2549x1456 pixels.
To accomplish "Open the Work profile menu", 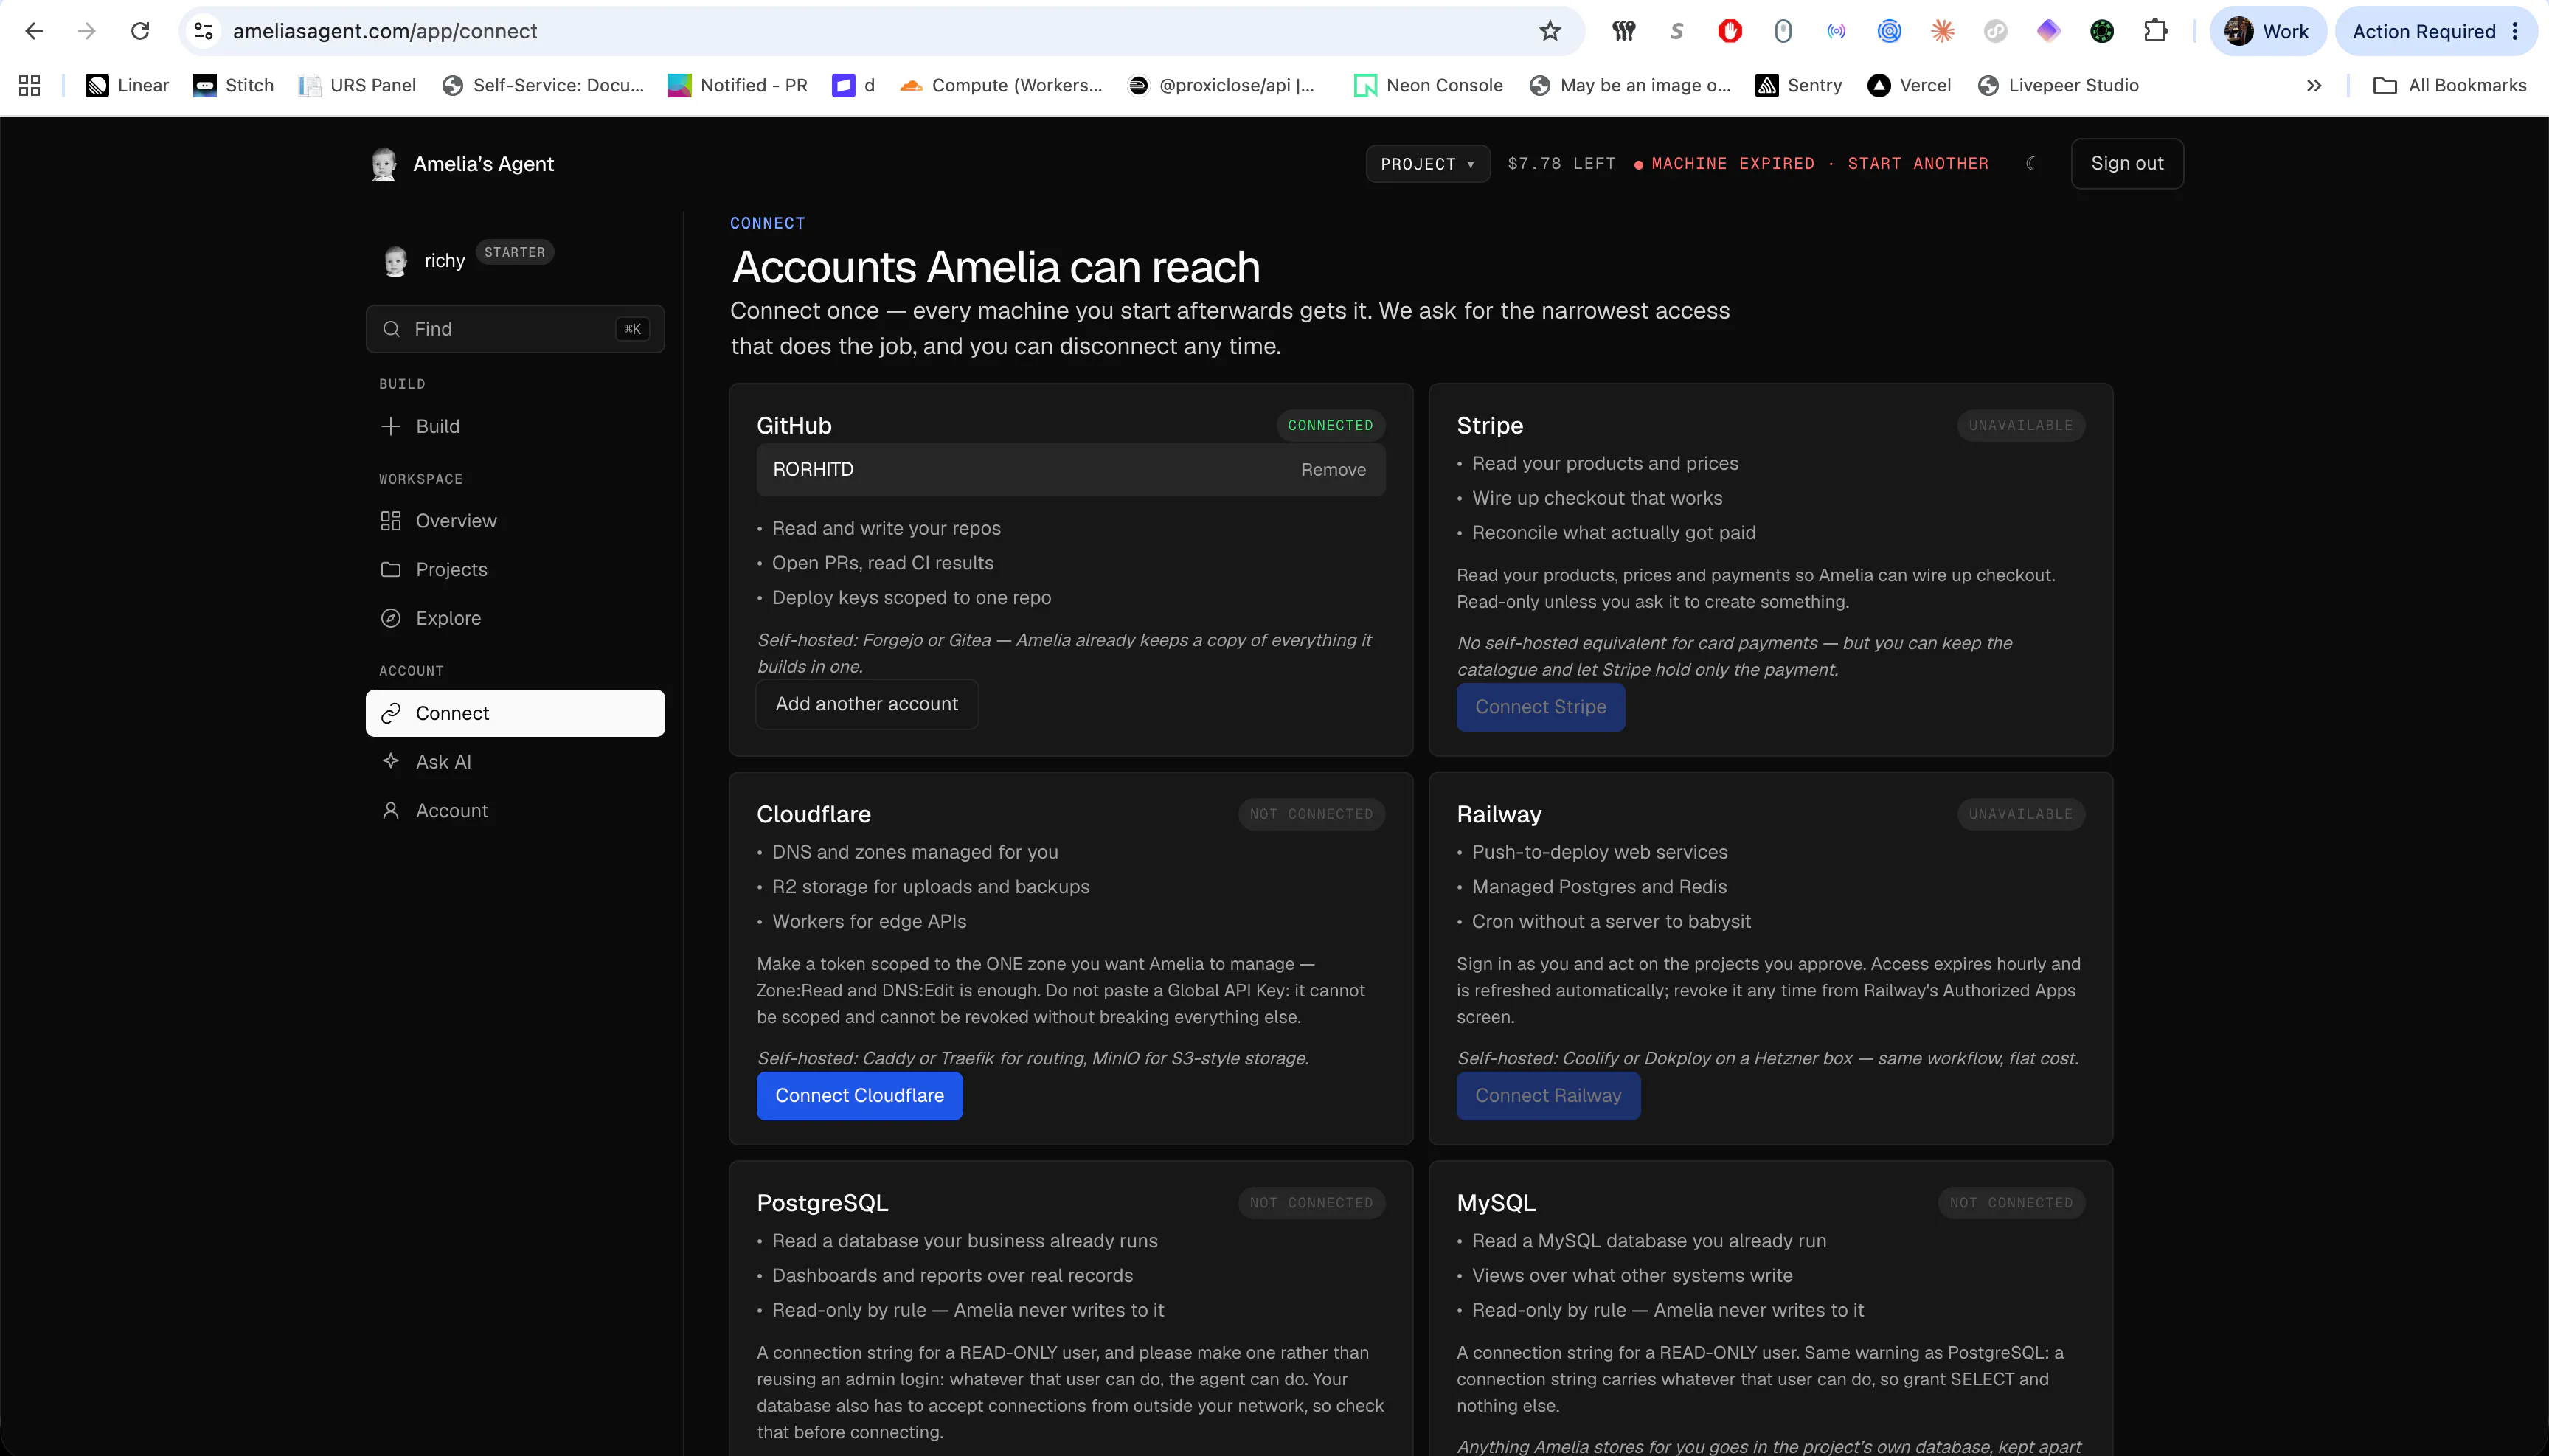I will (2267, 31).
